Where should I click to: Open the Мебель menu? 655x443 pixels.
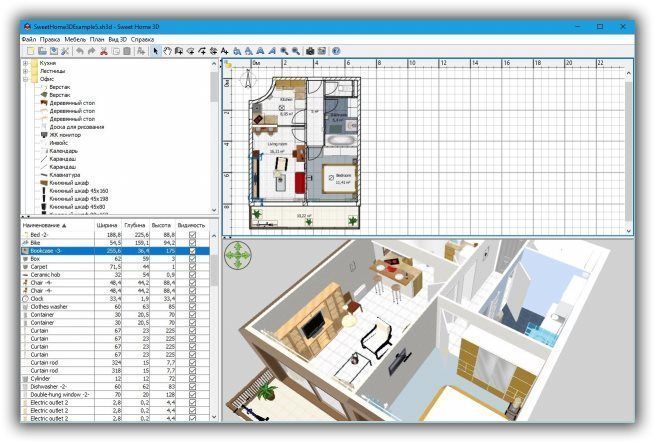[x=77, y=38]
